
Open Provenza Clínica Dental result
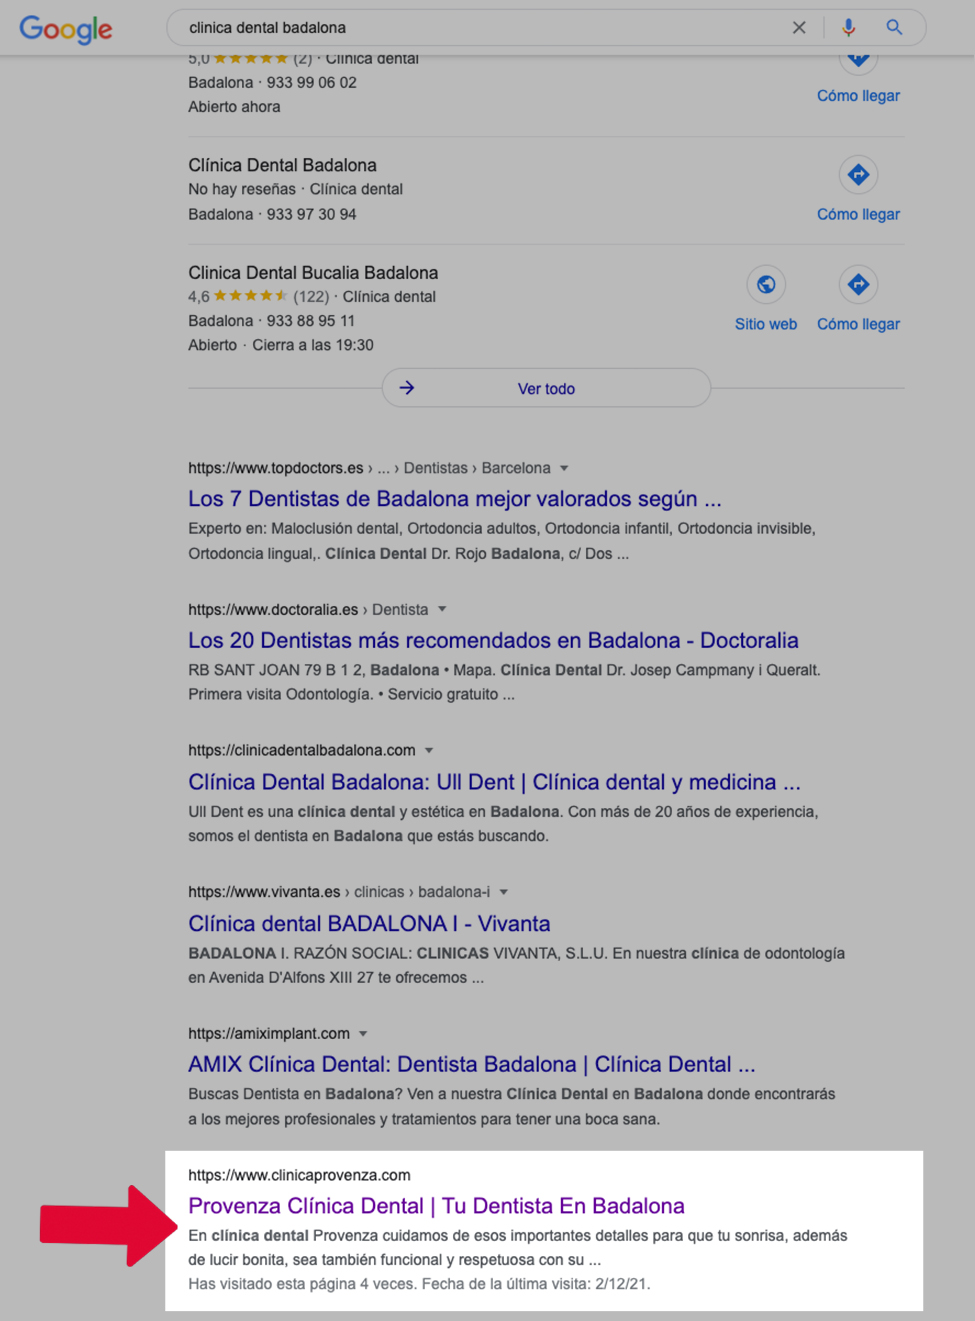tap(436, 1206)
